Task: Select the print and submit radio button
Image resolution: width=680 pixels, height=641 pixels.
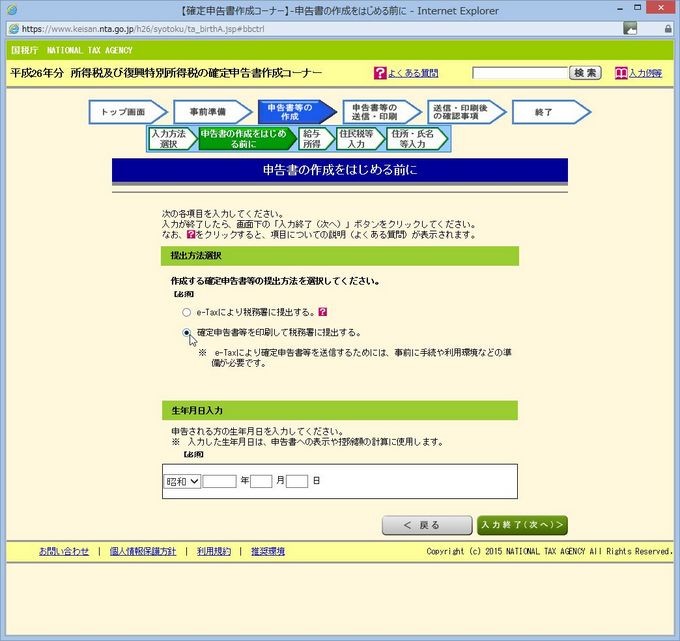Action: coord(187,332)
